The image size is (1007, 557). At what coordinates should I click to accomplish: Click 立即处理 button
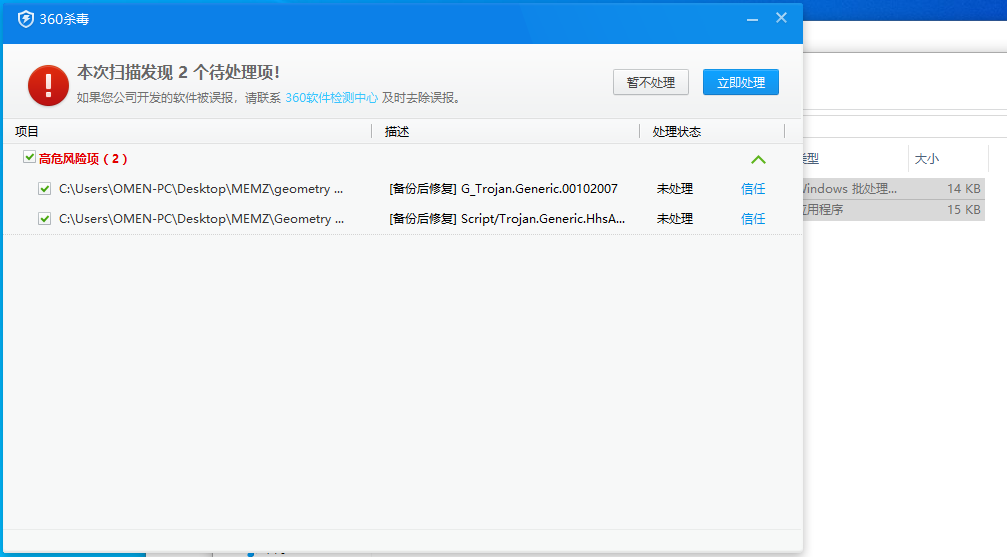coord(740,82)
